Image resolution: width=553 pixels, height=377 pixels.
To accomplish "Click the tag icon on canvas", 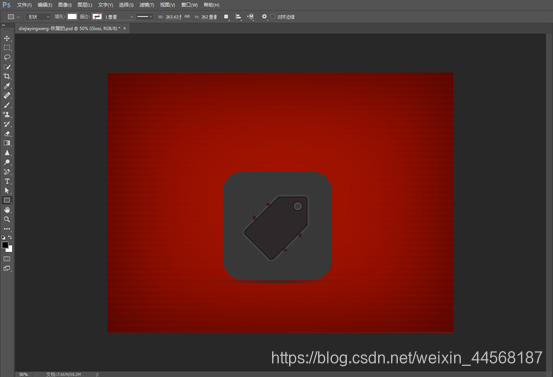I will pos(276,227).
